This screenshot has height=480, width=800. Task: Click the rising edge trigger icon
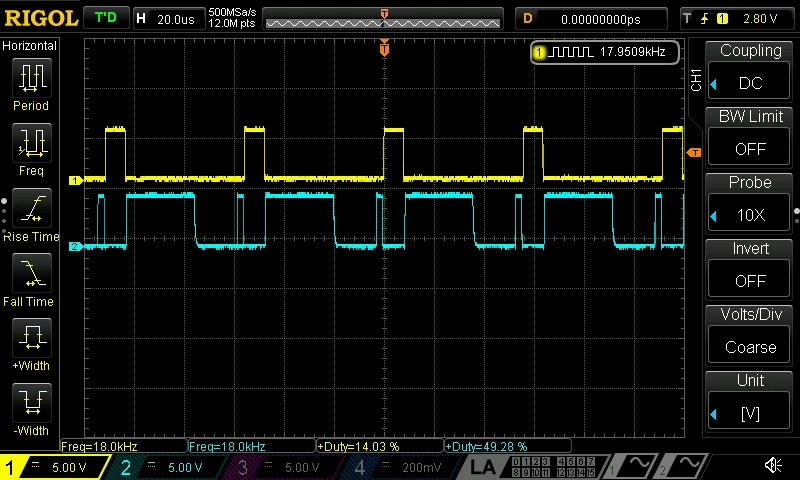coord(704,19)
